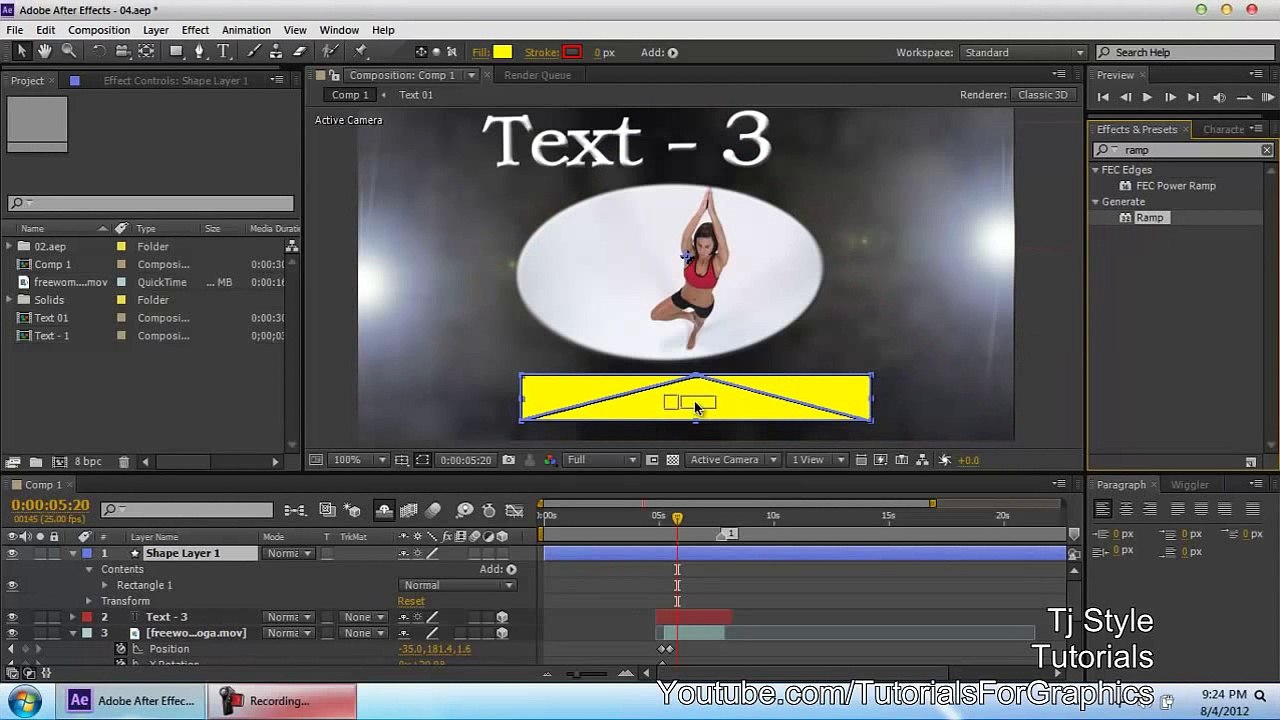
Task: Select the Brush tool
Action: click(x=254, y=52)
